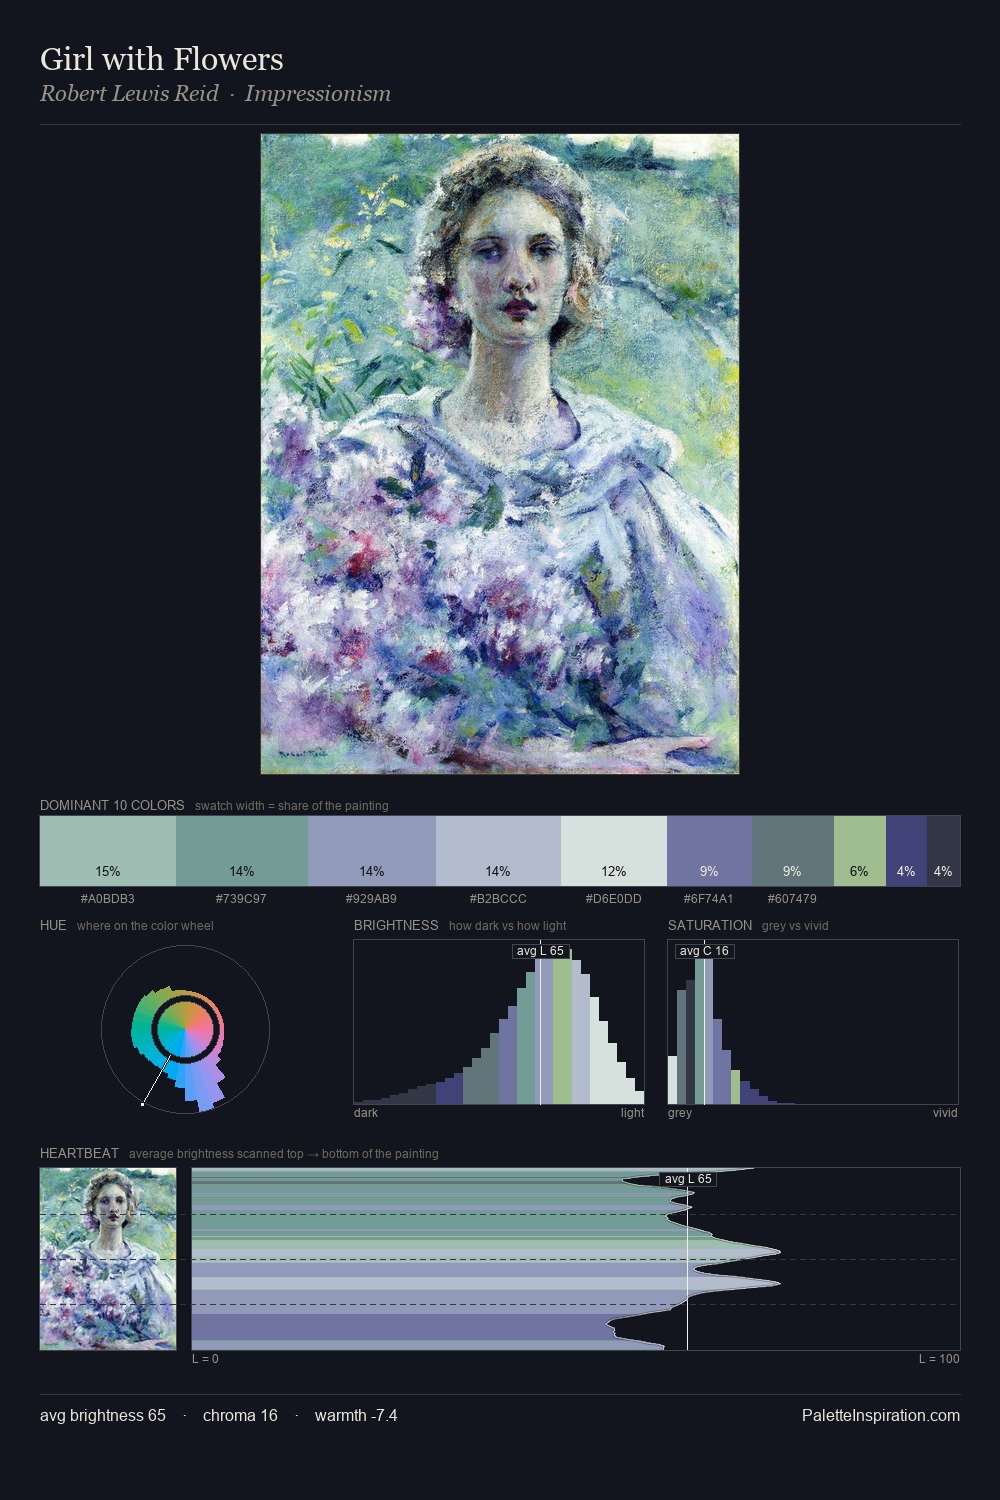Choose the #B2BCCC light blue swatch

pos(498,851)
